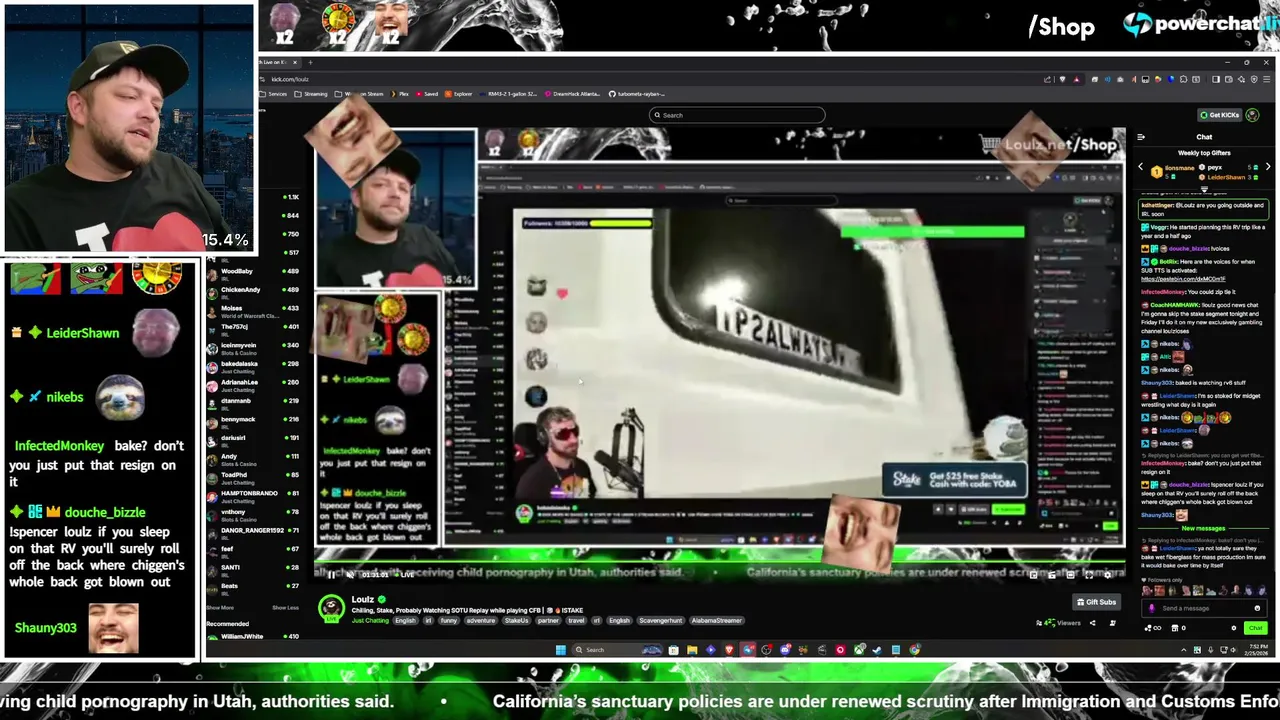Viewport: 1280px width, 720px height.
Task: Open the Loulz channel name link
Action: click(x=362, y=600)
